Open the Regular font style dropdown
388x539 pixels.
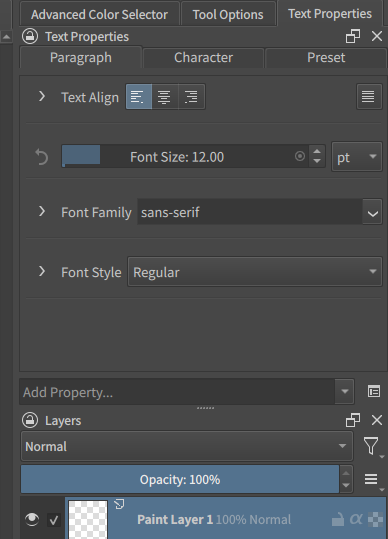[x=255, y=272]
